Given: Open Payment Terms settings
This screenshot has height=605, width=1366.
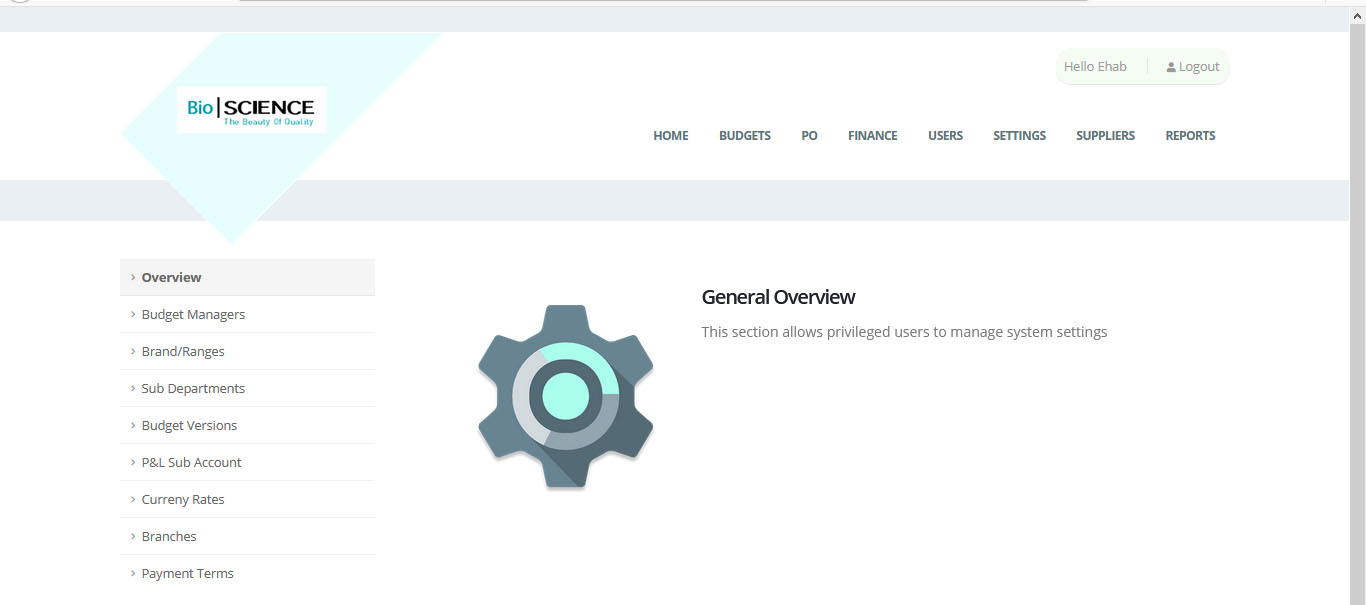Looking at the screenshot, I should [247, 574].
